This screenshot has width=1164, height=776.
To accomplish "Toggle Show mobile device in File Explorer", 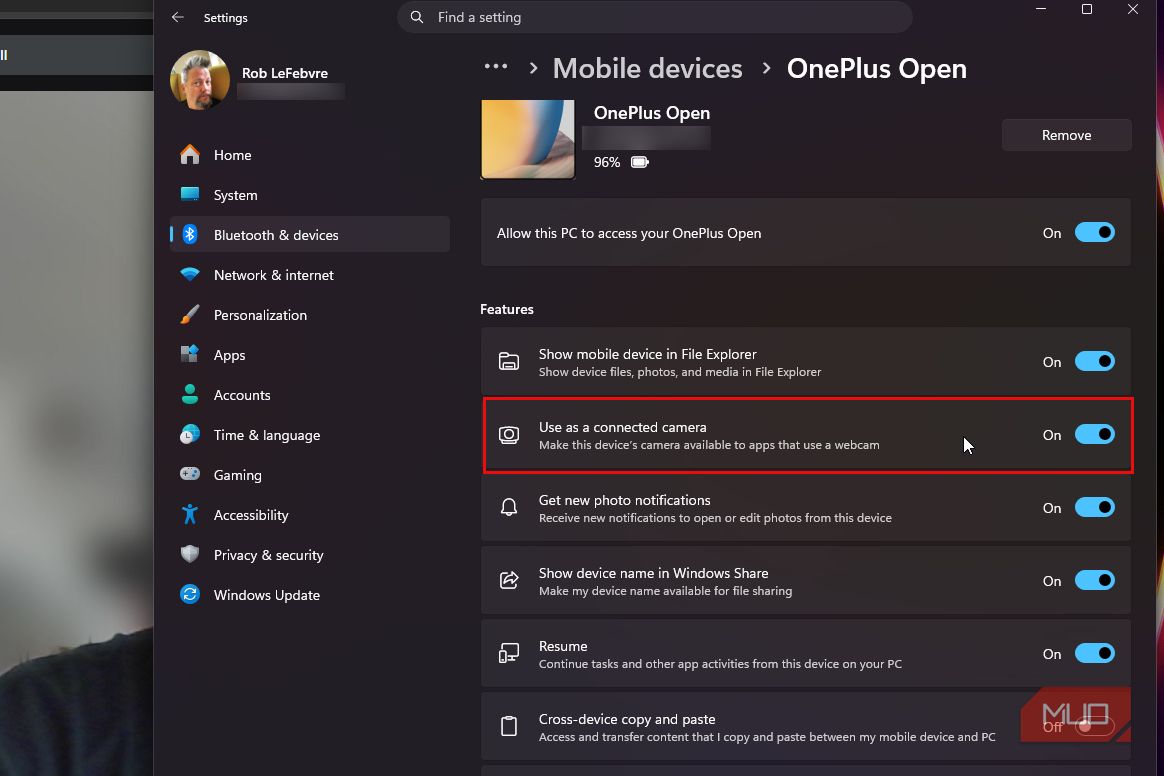I will (1095, 362).
